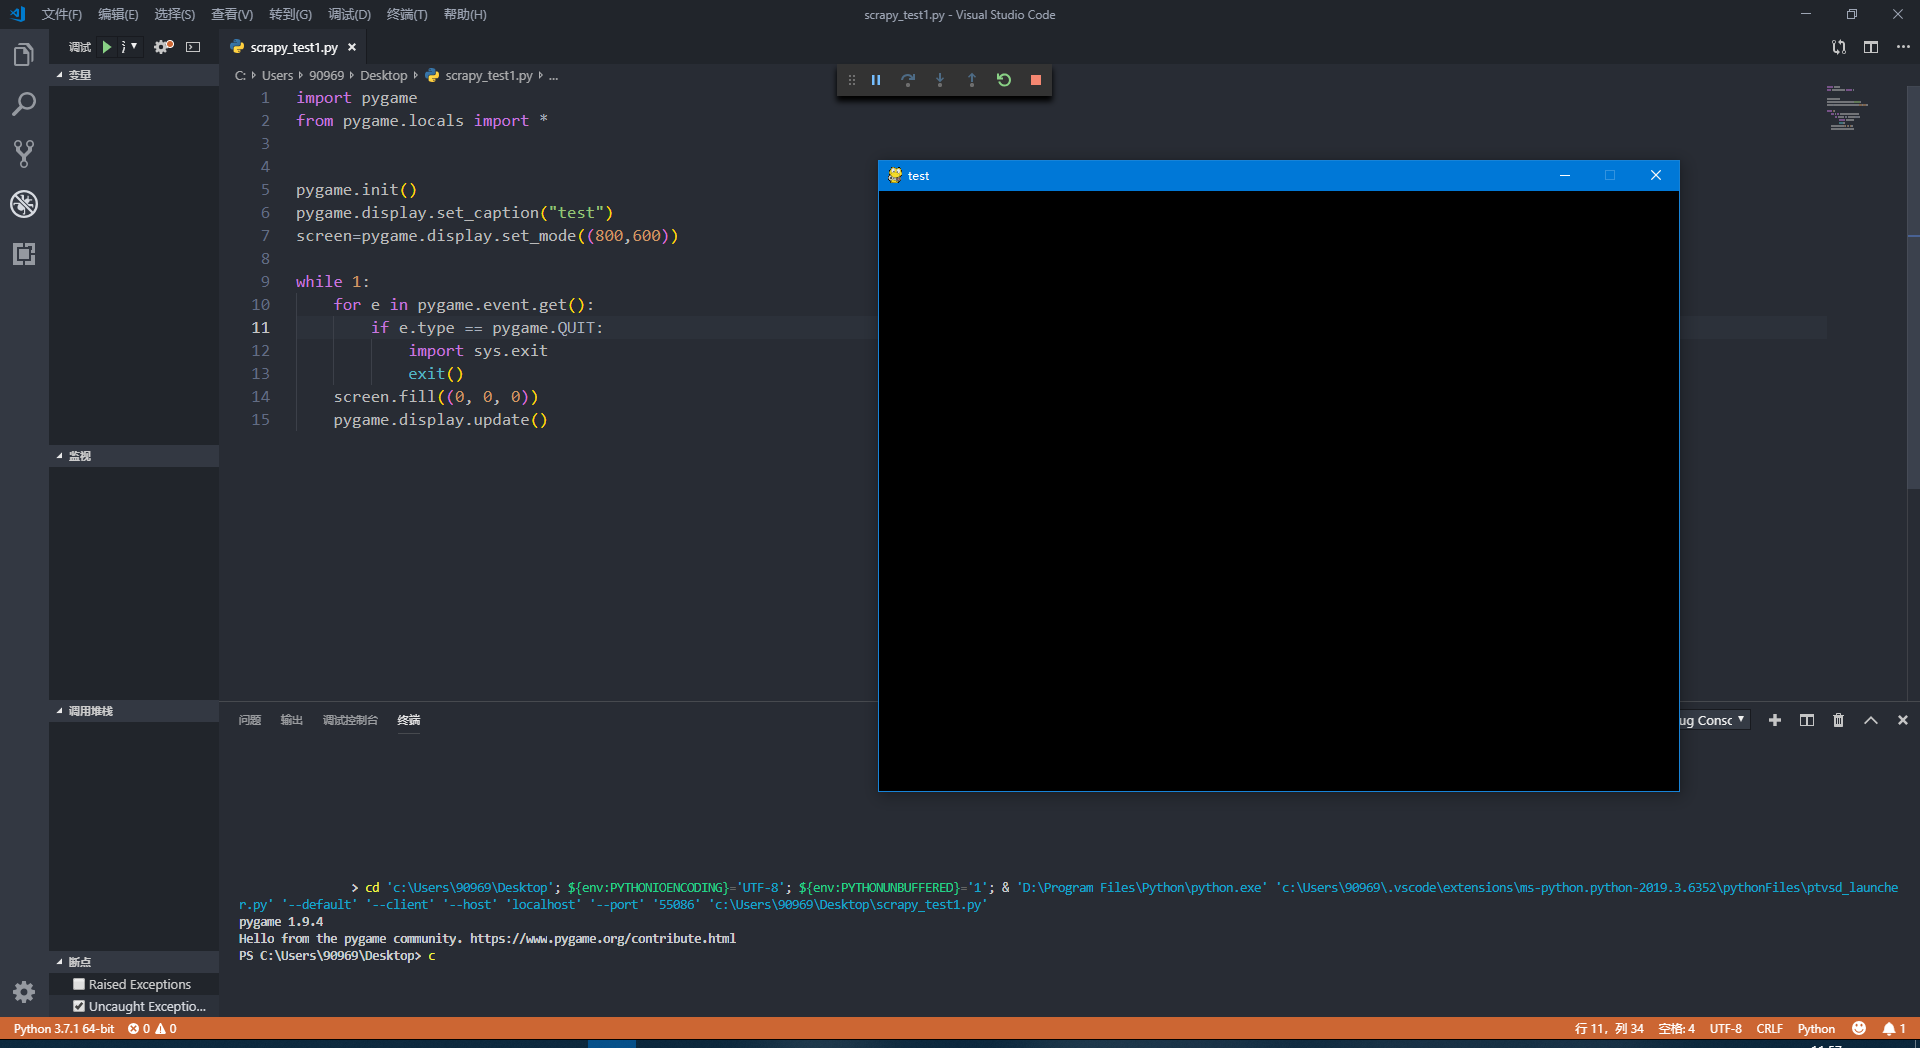Grab the debug toolbar drag handle
Image resolution: width=1920 pixels, height=1048 pixels.
[852, 80]
